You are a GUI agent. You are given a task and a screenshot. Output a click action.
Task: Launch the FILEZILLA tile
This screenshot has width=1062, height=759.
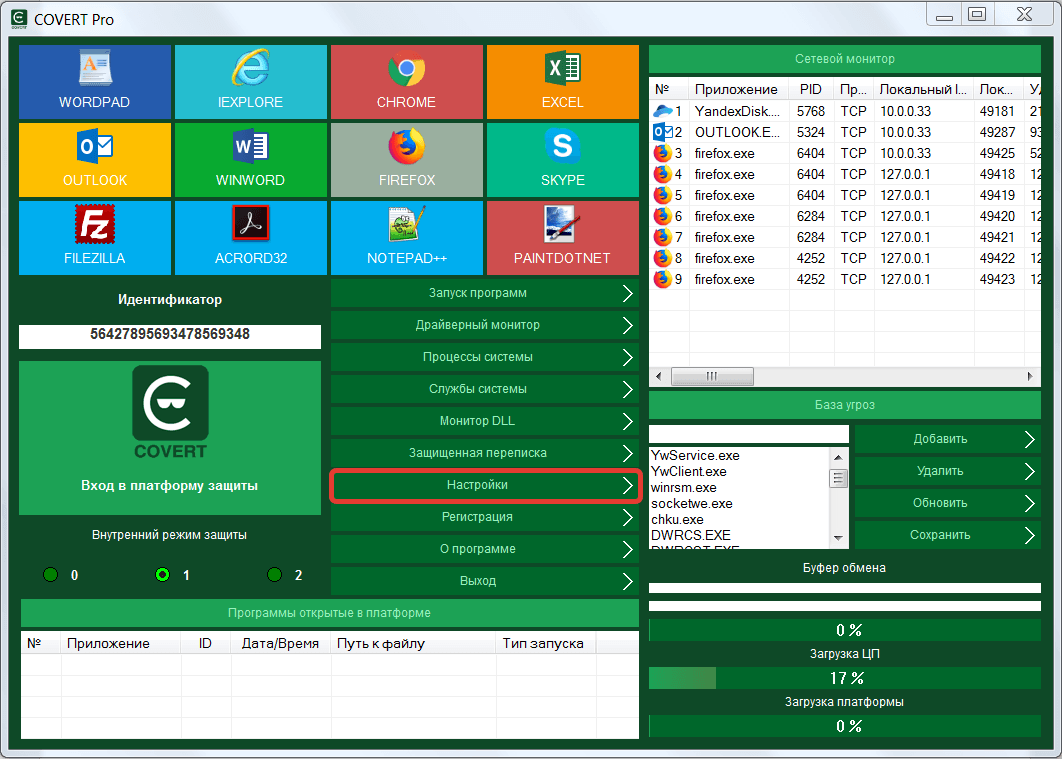click(x=95, y=238)
